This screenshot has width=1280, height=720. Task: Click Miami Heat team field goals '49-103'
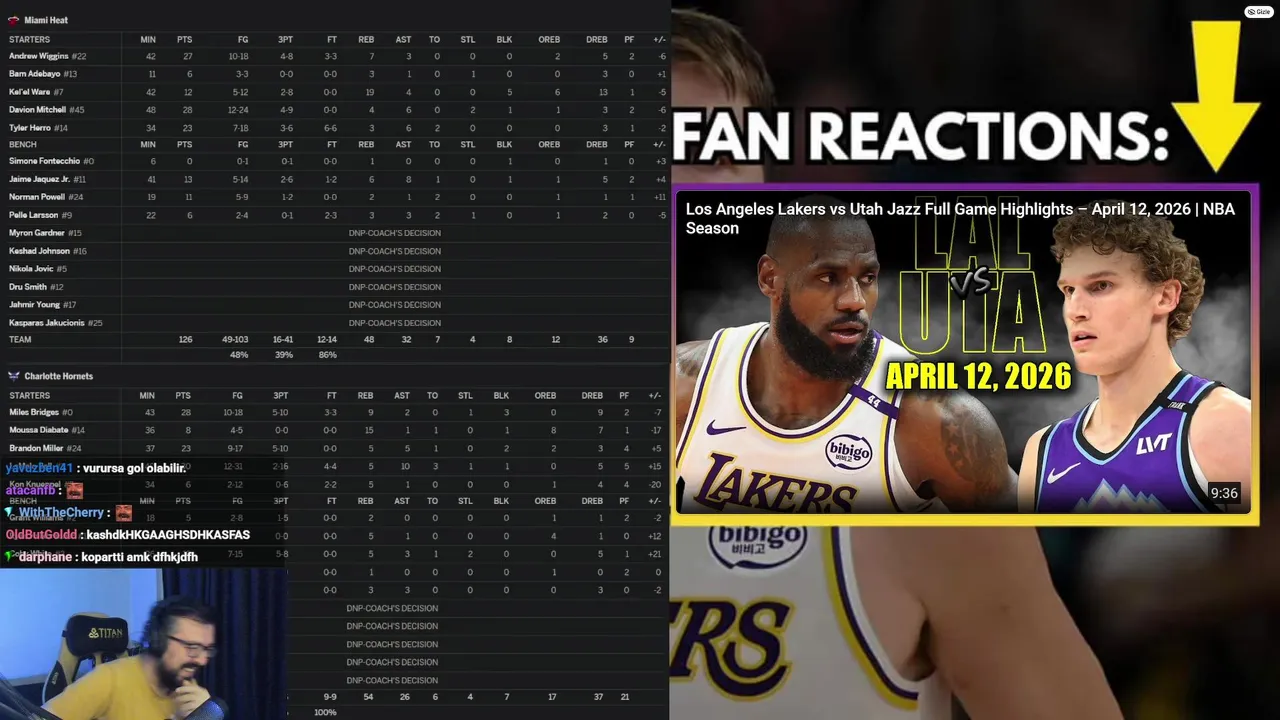(234, 339)
